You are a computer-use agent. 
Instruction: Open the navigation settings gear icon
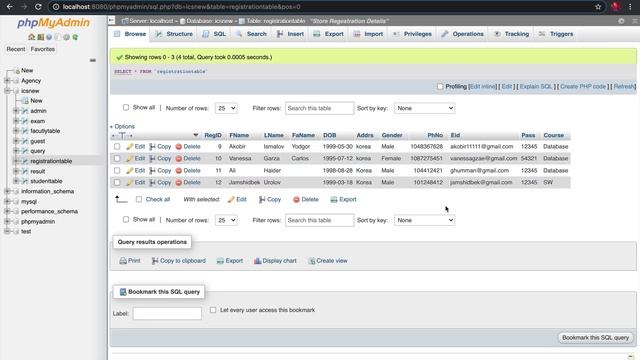[x=66, y=37]
